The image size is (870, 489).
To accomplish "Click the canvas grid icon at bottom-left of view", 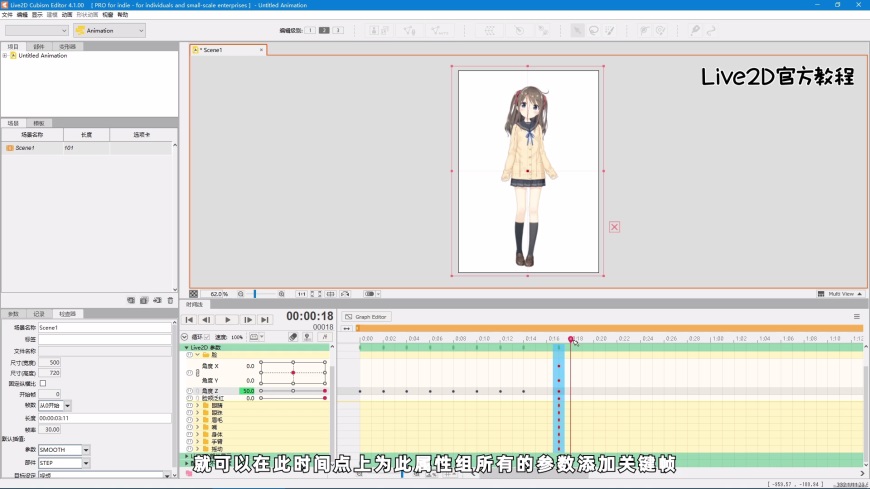I will pos(193,294).
